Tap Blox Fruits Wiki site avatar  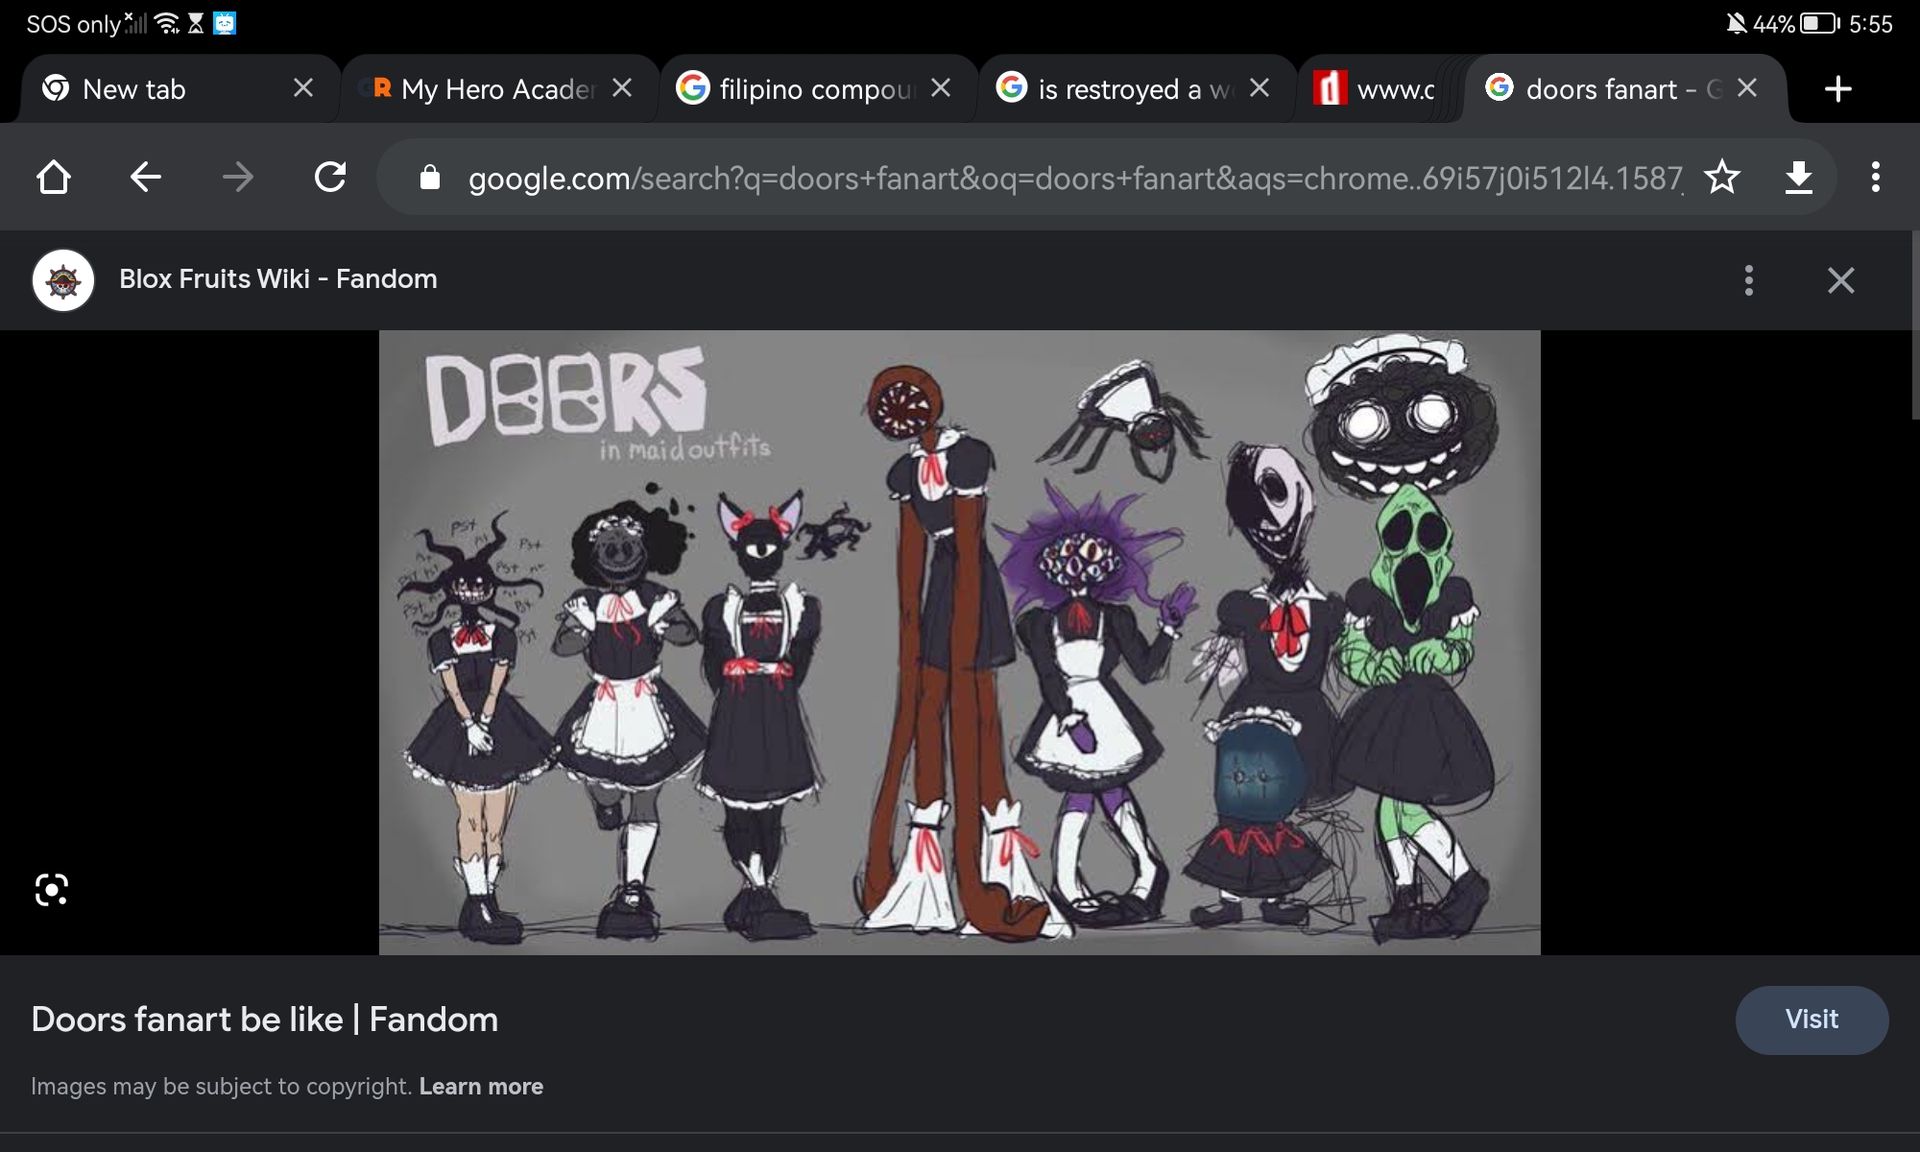click(64, 280)
